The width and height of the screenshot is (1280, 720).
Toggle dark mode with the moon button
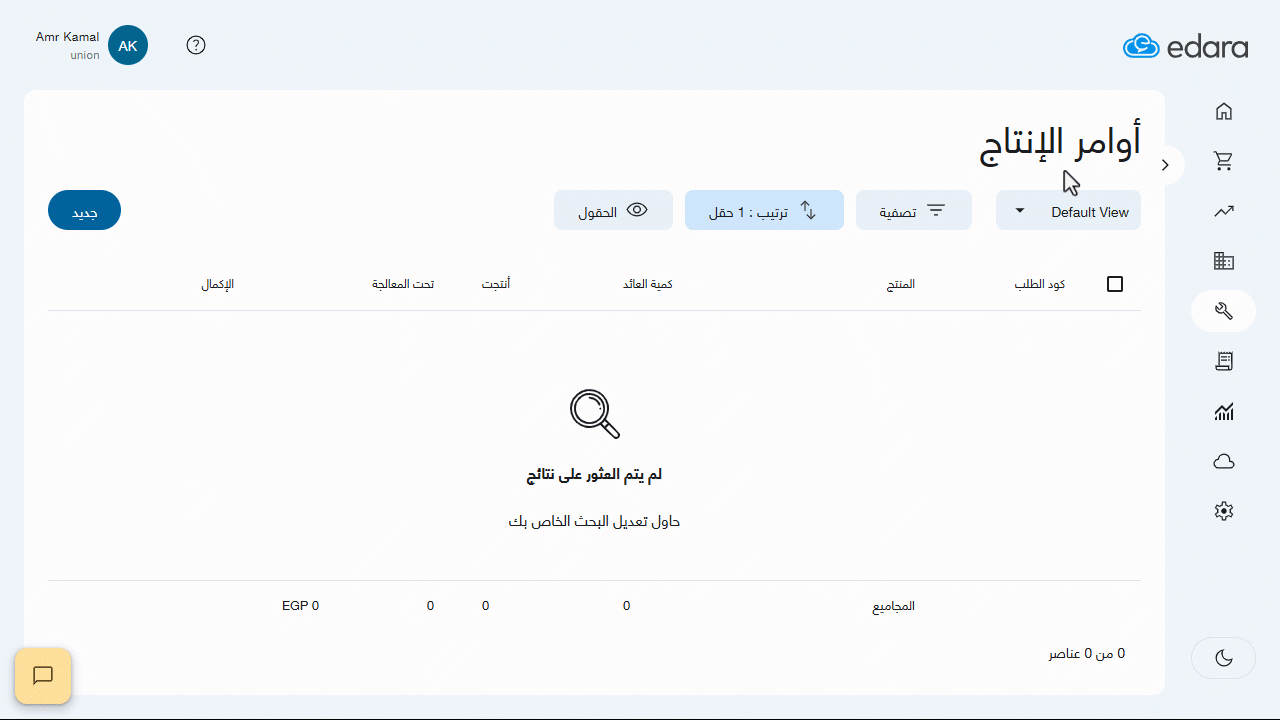[1223, 658]
